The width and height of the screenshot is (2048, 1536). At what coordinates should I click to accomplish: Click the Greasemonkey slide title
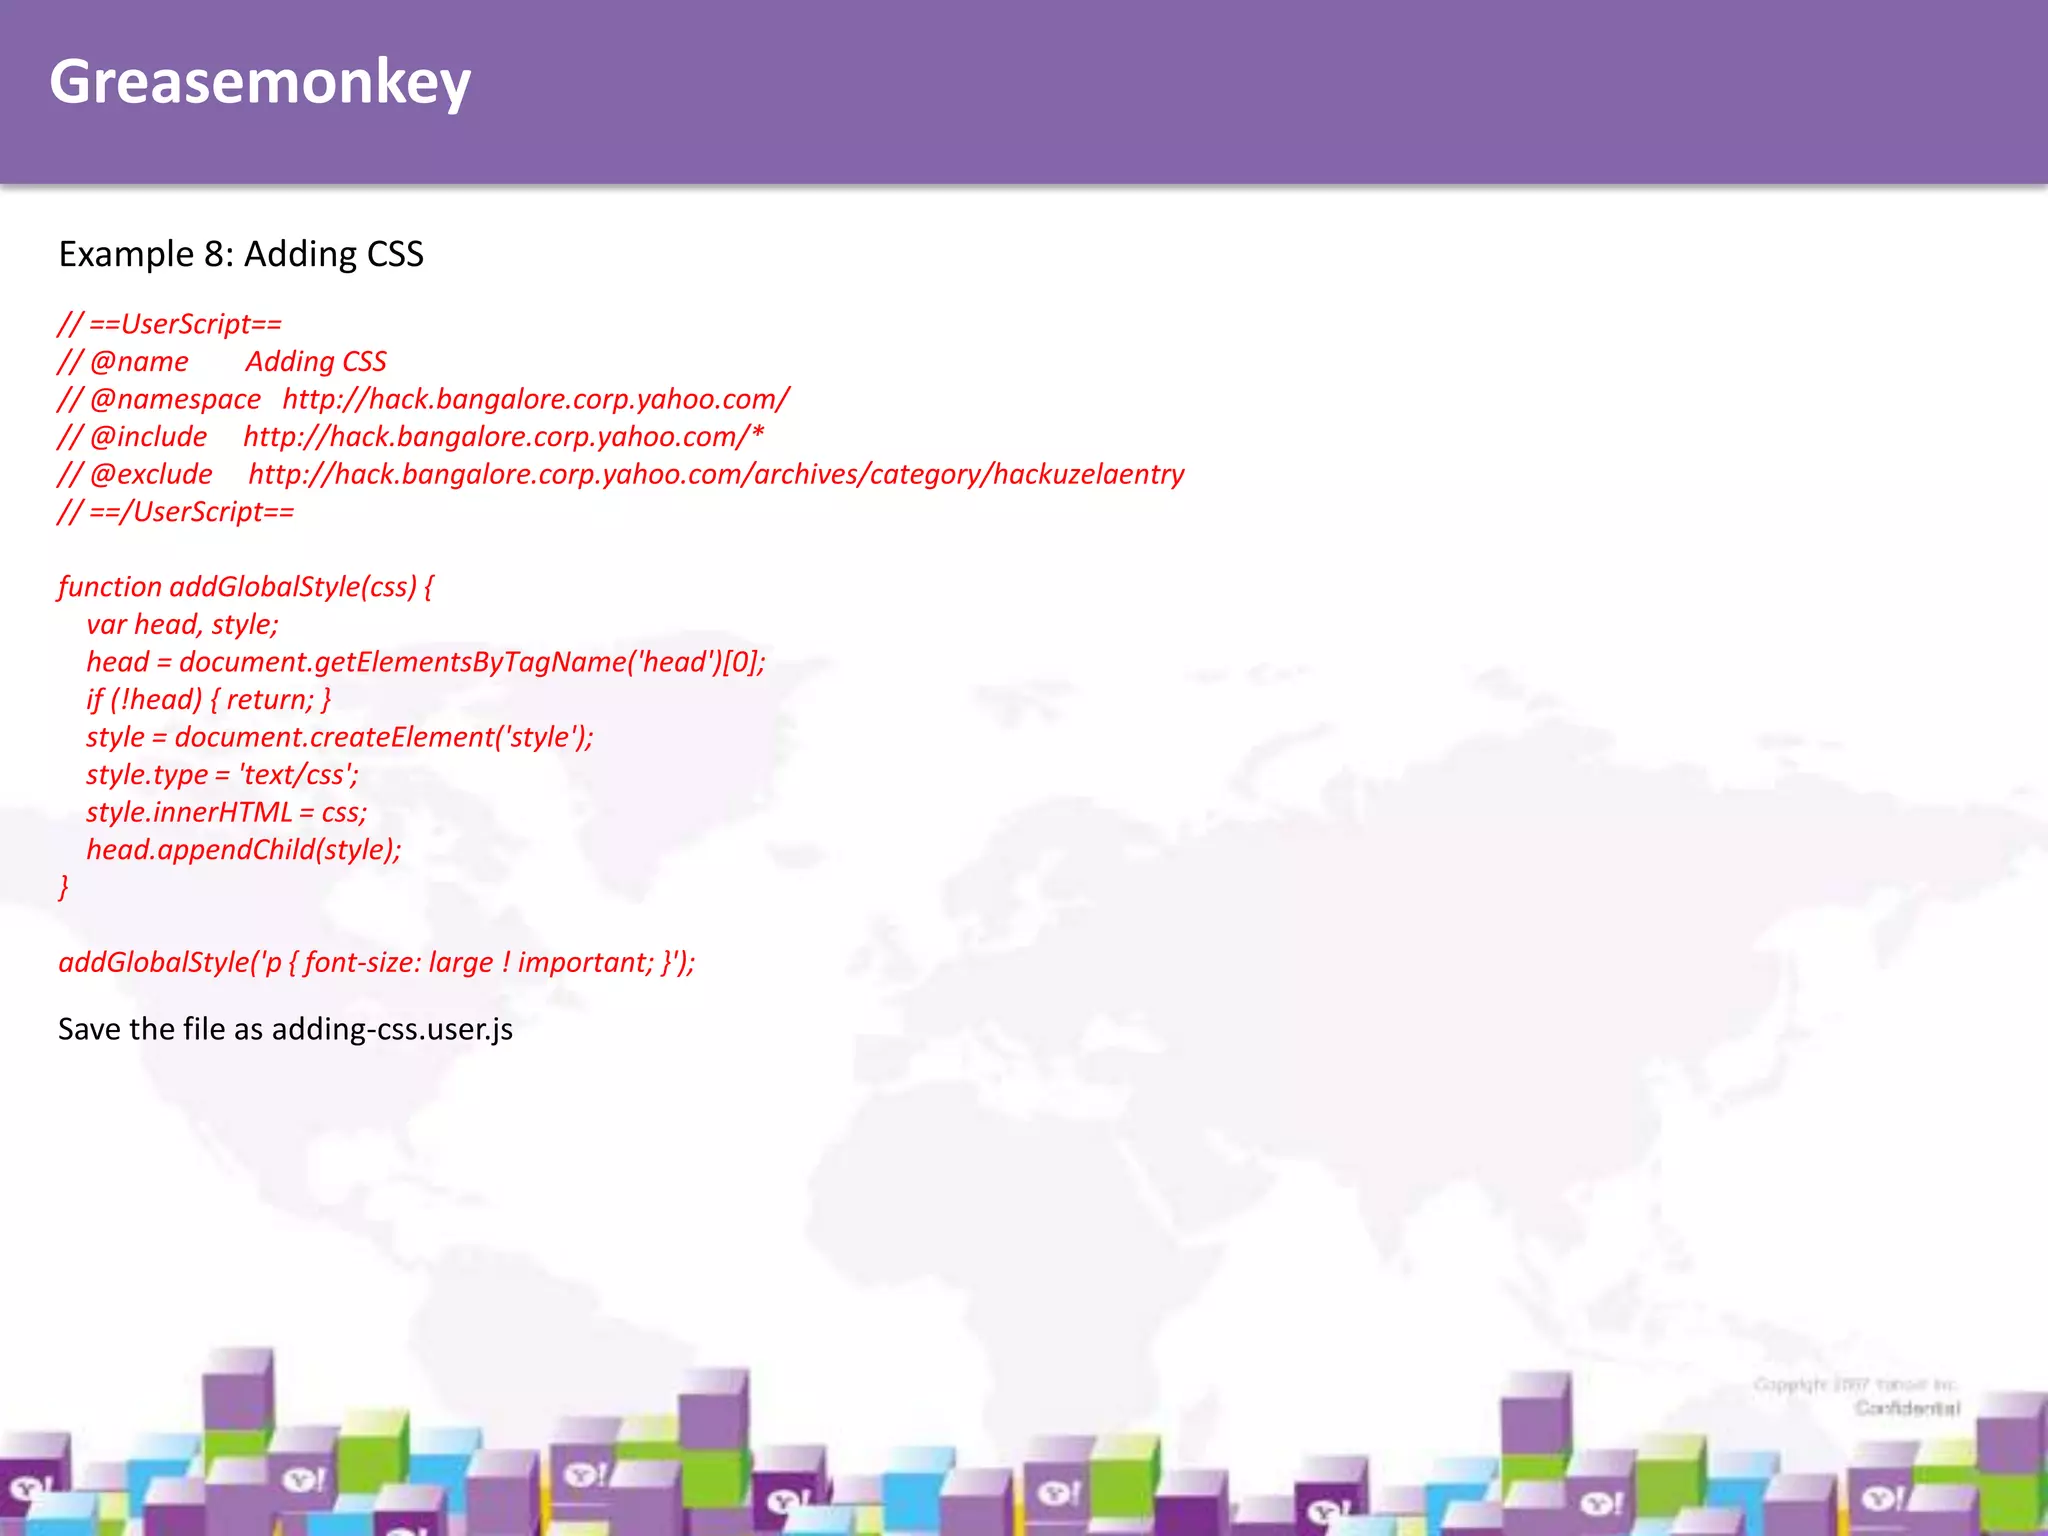coord(260,82)
